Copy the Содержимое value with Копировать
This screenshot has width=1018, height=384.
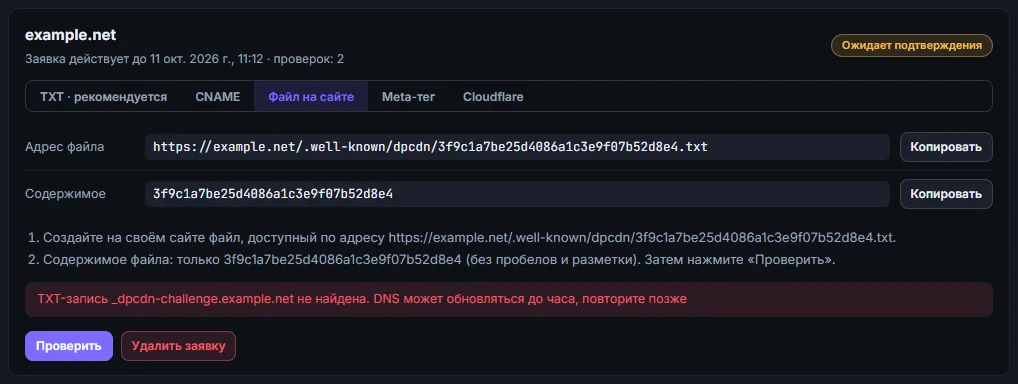pyautogui.click(x=946, y=194)
